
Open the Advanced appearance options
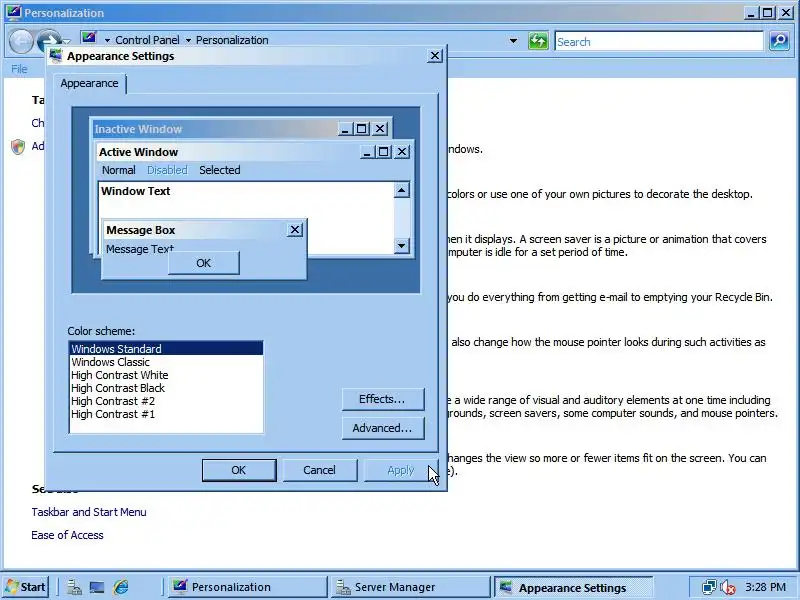(x=383, y=428)
